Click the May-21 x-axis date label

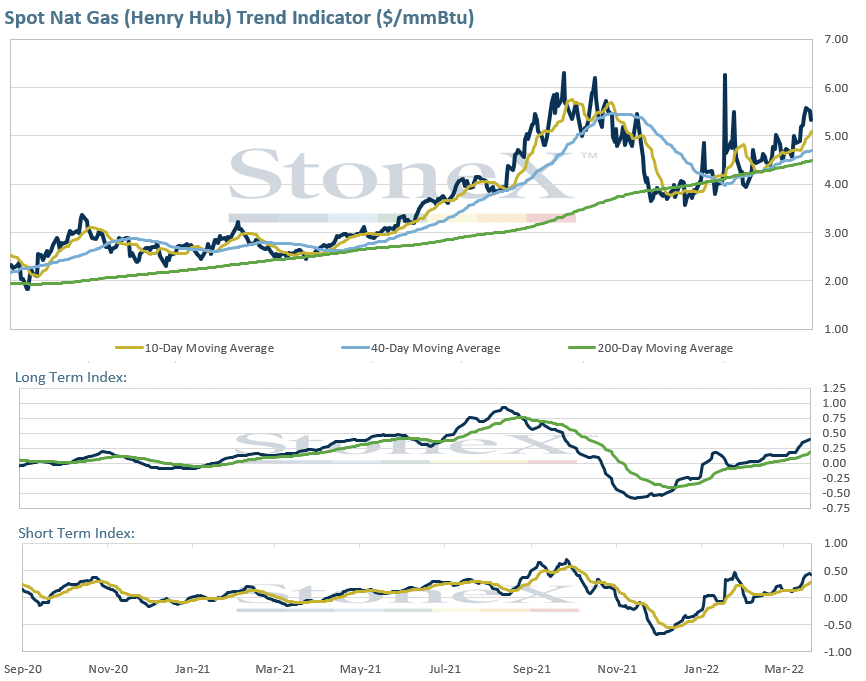click(x=360, y=669)
